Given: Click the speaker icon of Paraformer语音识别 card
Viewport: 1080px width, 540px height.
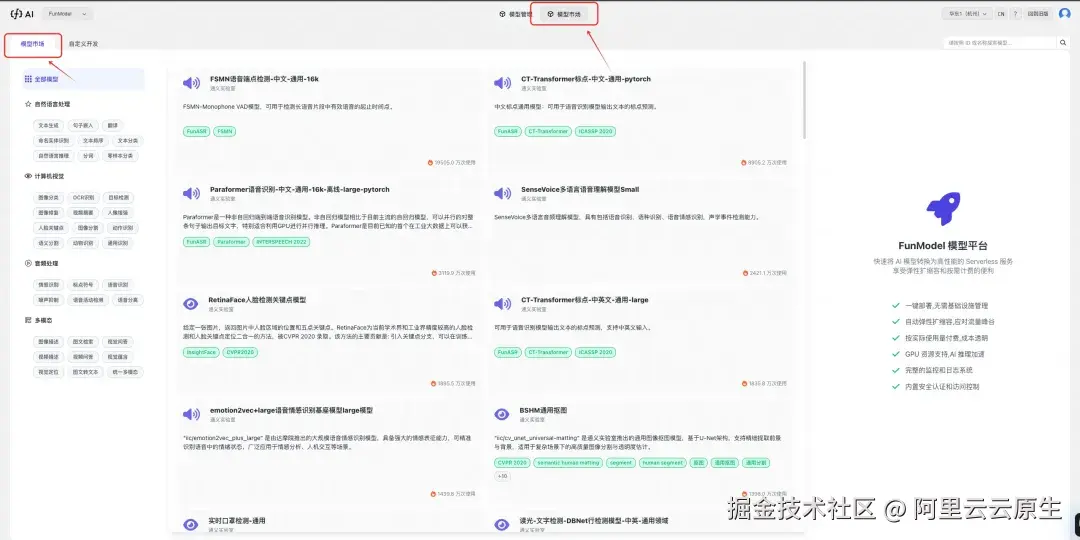Looking at the screenshot, I should [x=191, y=194].
